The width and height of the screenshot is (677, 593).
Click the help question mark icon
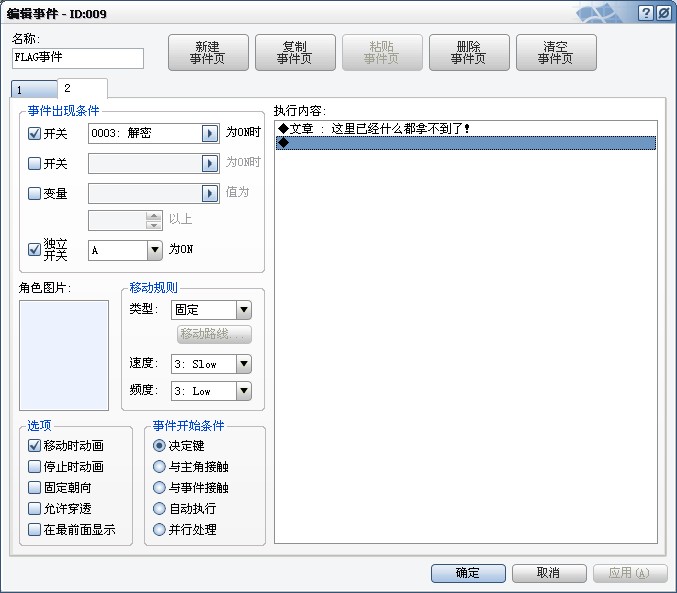[x=646, y=13]
